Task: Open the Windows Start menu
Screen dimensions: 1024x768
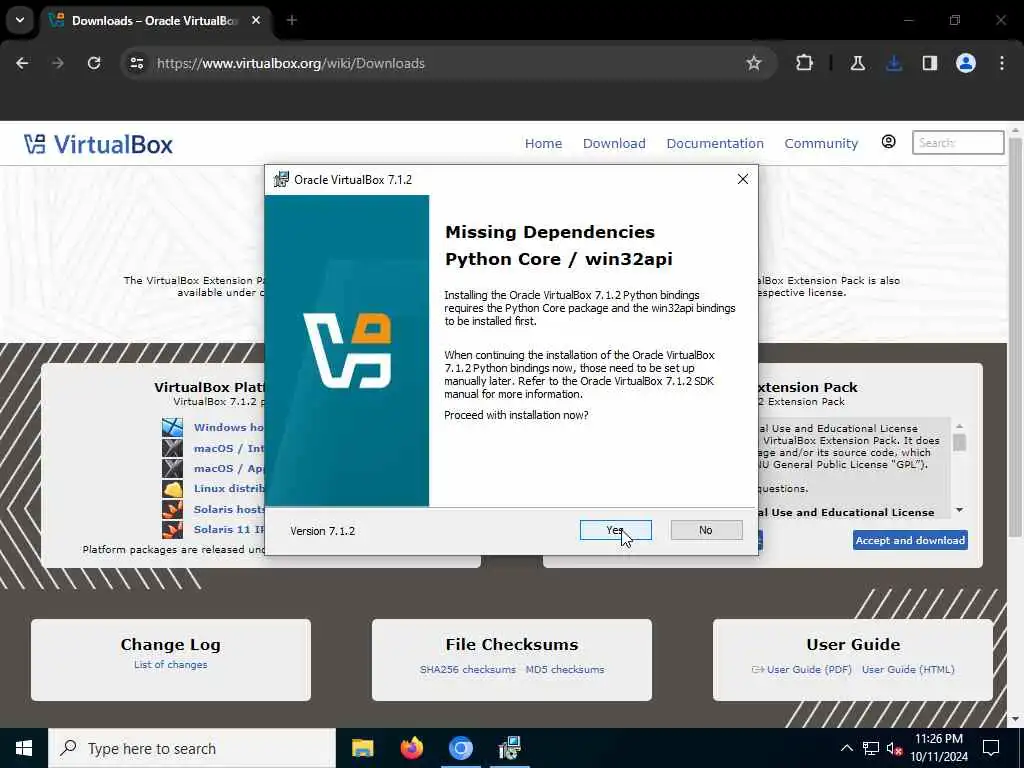Action: [24, 748]
